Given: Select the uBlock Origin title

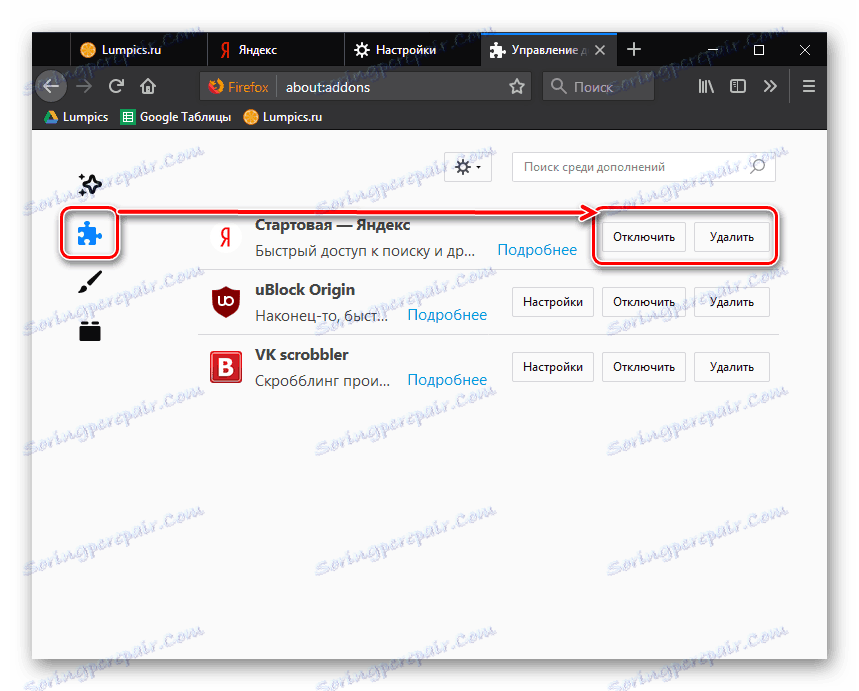Looking at the screenshot, I should pos(305,290).
